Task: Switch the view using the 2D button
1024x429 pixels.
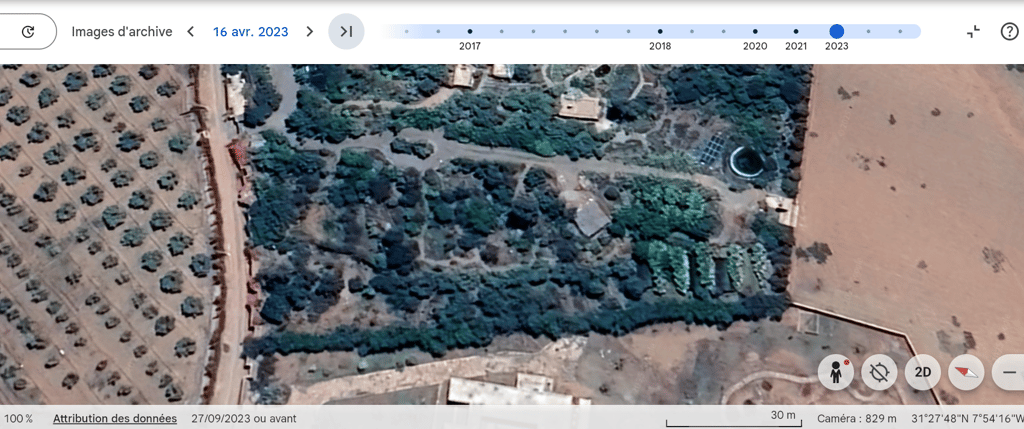Action: (x=922, y=373)
